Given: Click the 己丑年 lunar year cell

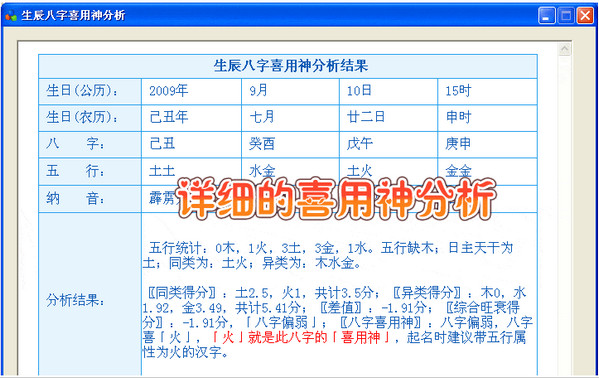Looking at the screenshot, I should tap(191, 117).
